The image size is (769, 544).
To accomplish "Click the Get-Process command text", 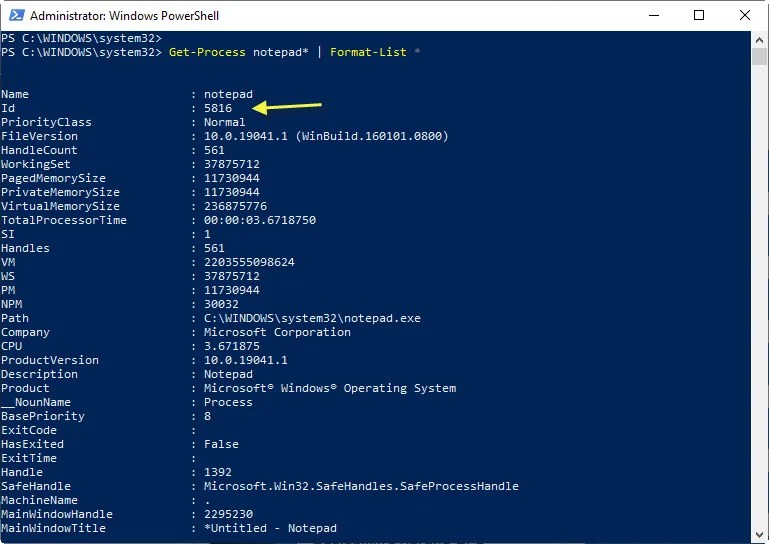I will tap(207, 52).
